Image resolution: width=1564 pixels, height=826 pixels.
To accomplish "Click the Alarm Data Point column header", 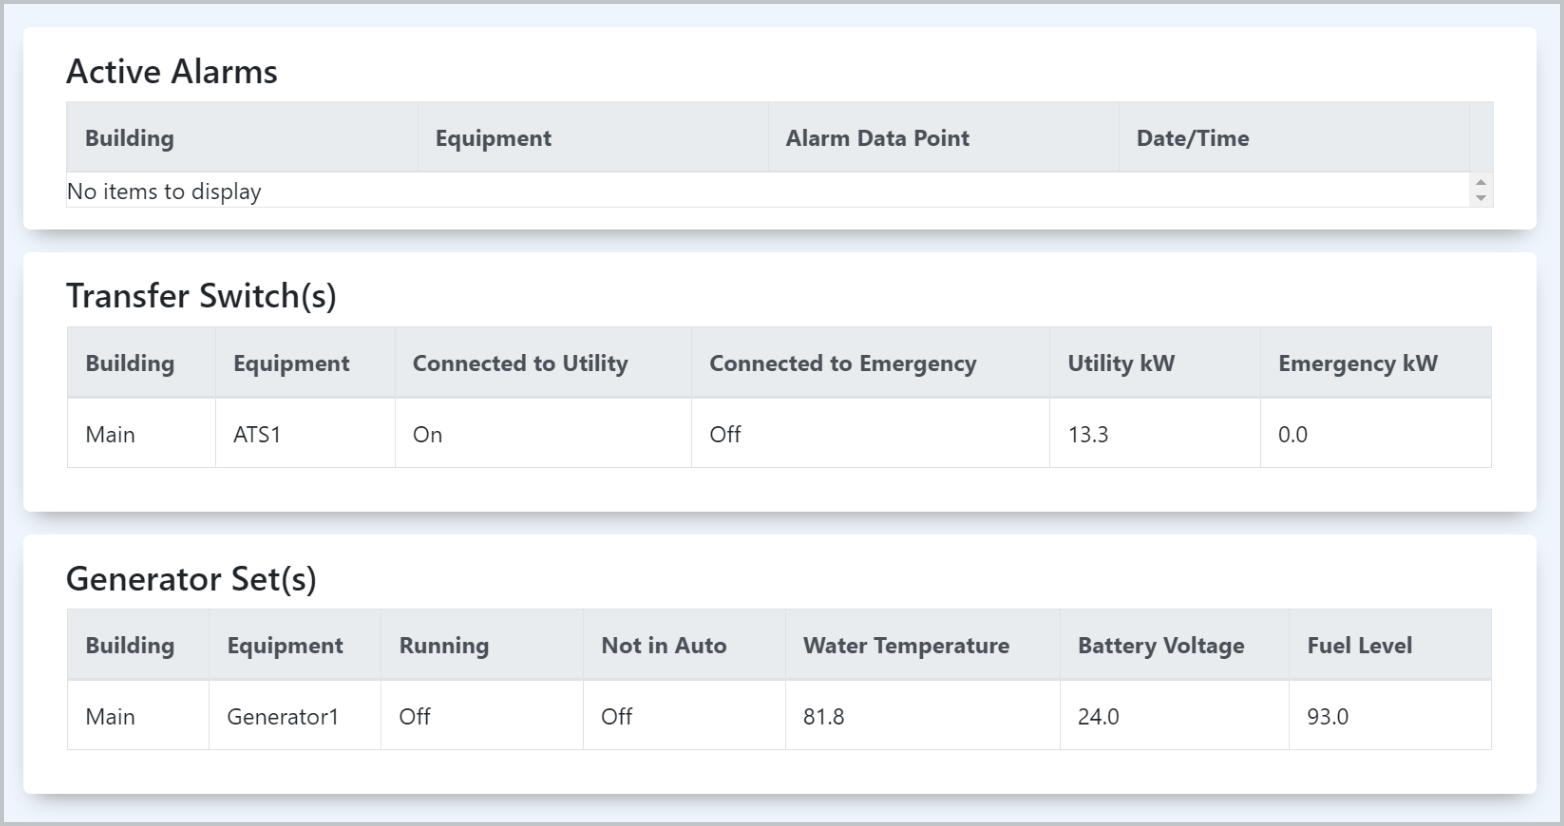I will tap(877, 138).
